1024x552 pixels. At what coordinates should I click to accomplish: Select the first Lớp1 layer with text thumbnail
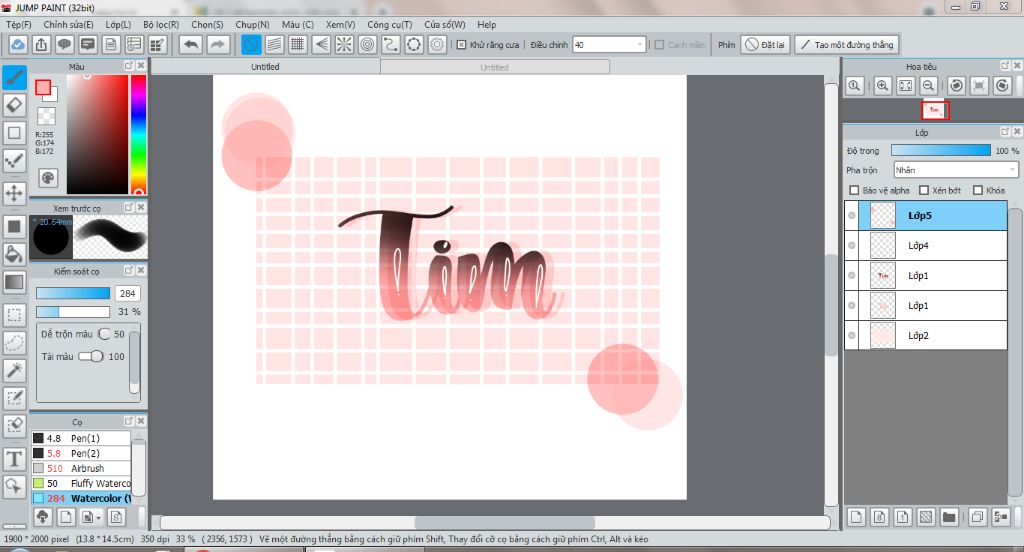tap(926, 276)
